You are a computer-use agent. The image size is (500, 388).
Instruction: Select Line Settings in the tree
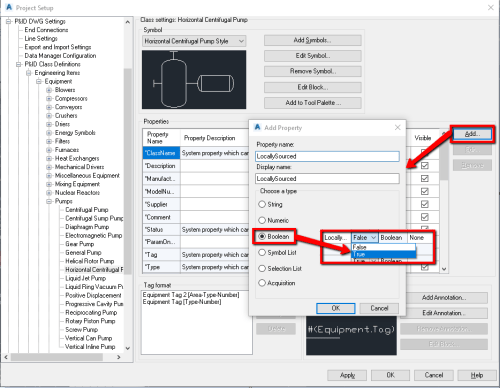coord(41,39)
